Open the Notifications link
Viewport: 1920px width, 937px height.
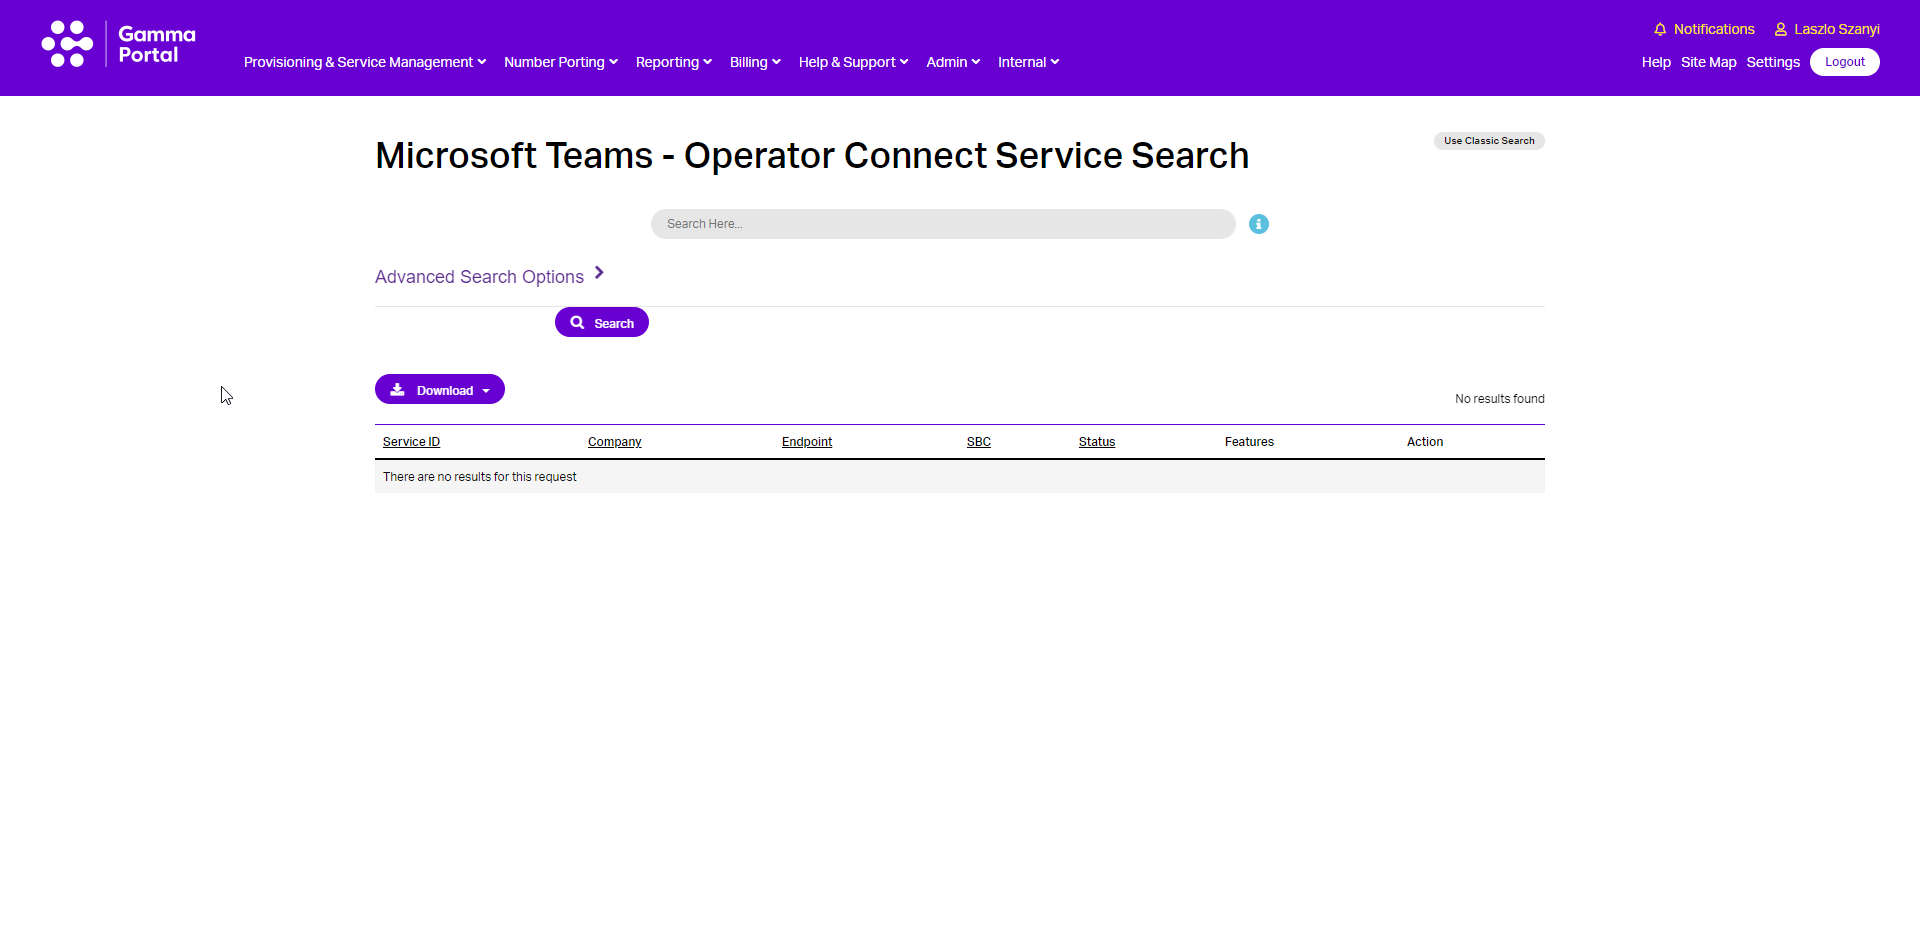click(x=1714, y=29)
